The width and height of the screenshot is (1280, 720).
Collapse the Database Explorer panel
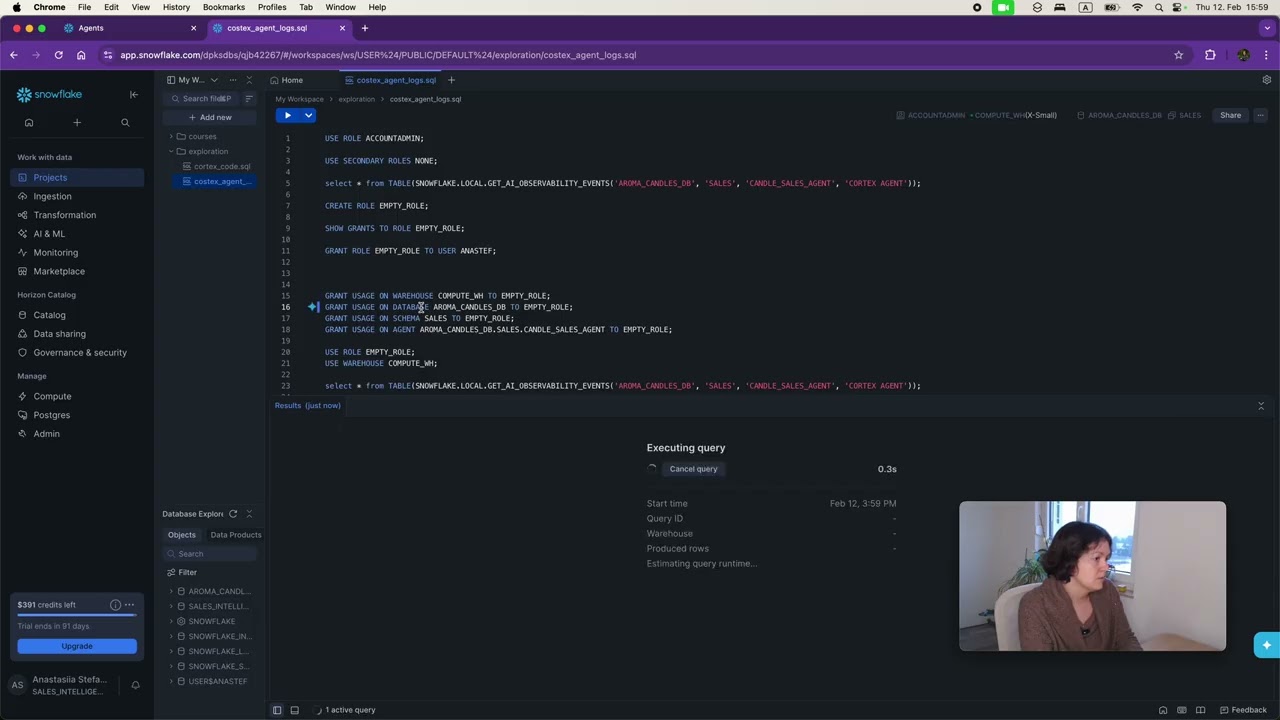(249, 514)
